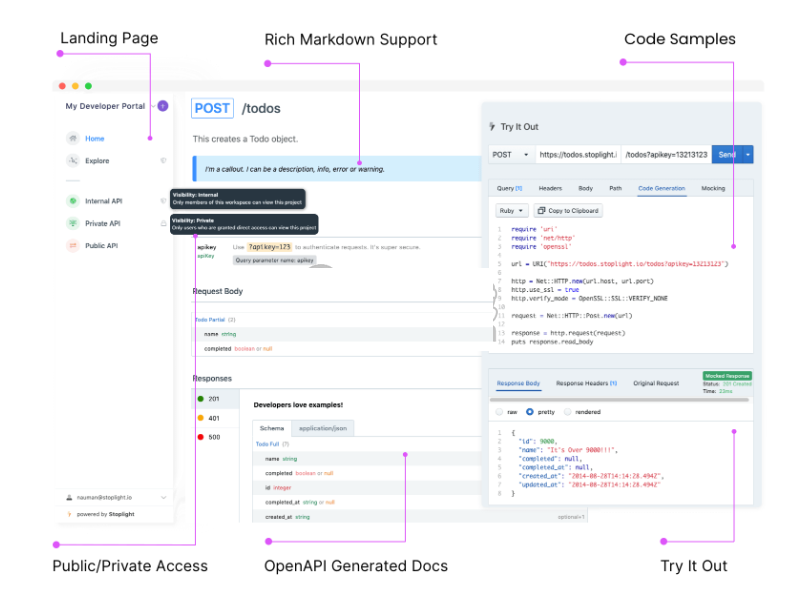Screen dimensions: 786x612
Task: Click the POST method badge by /todos
Action: (212, 108)
